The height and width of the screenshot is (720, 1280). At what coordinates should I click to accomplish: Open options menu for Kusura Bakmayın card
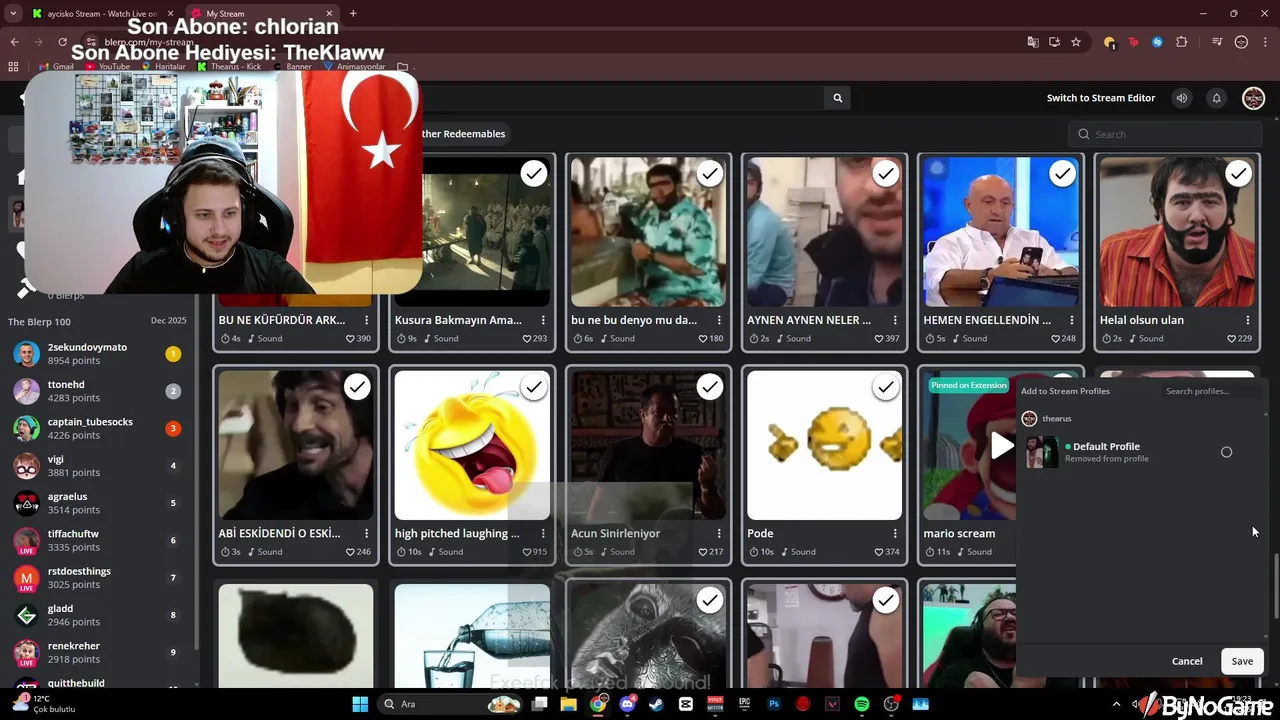(x=543, y=320)
